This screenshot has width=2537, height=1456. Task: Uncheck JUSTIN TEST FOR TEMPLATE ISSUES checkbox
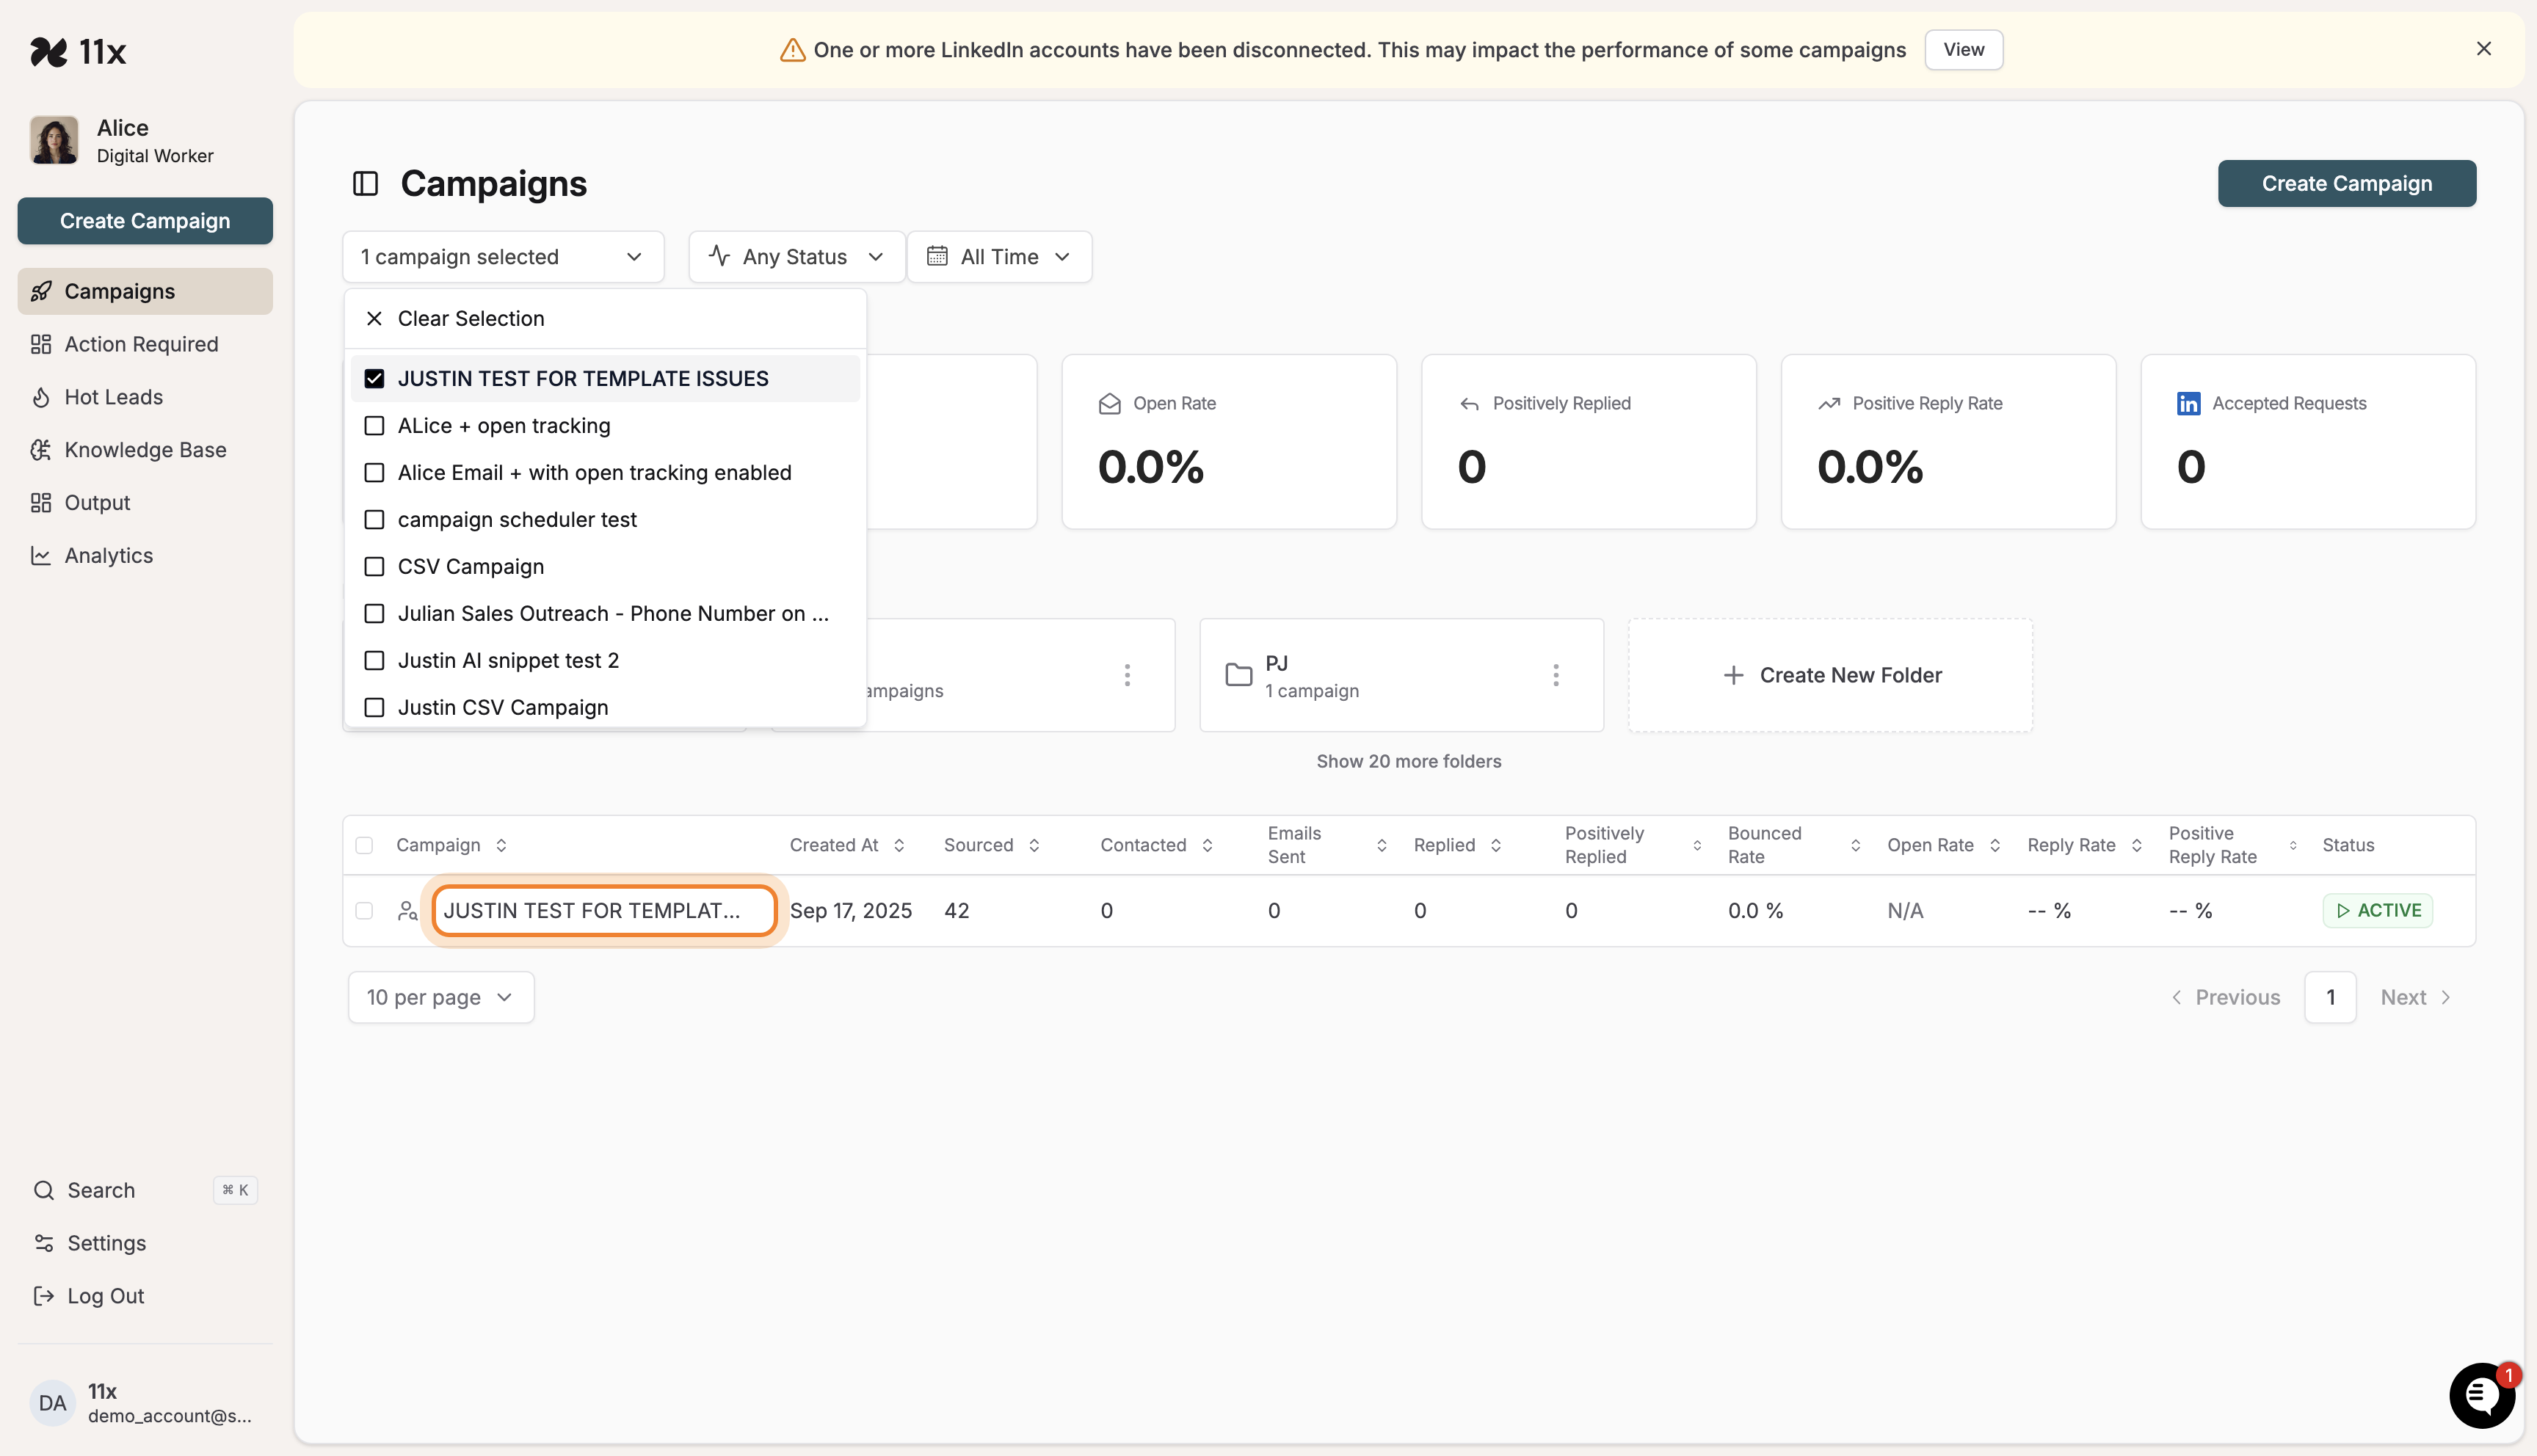tap(374, 379)
